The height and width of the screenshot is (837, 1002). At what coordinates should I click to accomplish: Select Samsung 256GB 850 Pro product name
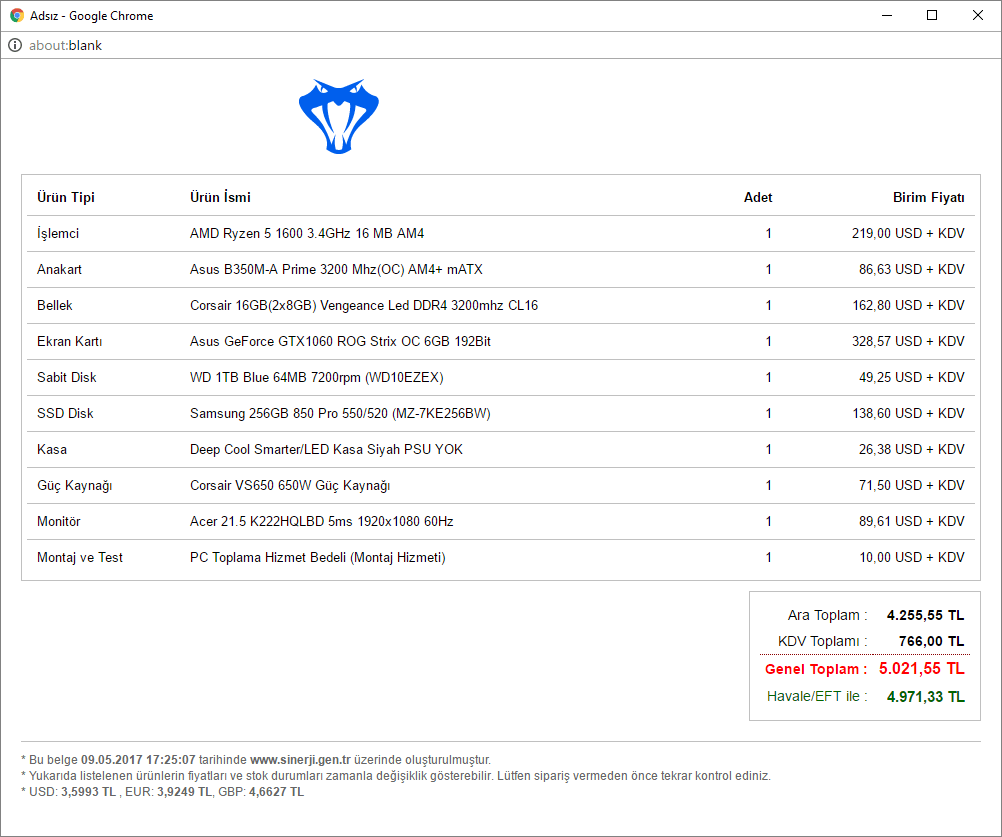tap(341, 413)
